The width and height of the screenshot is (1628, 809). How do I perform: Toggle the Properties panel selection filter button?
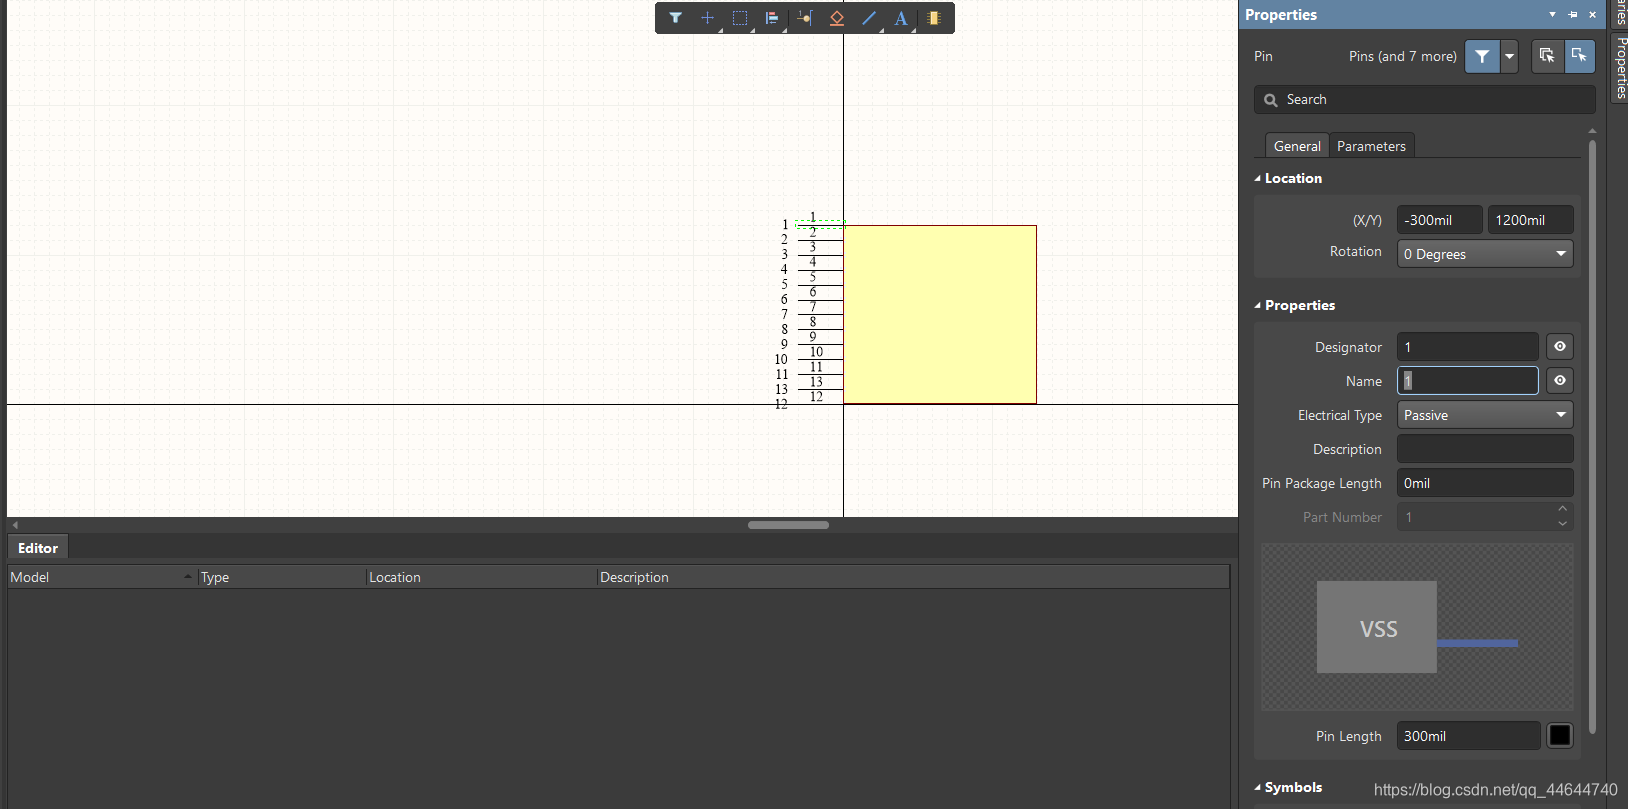click(x=1482, y=56)
